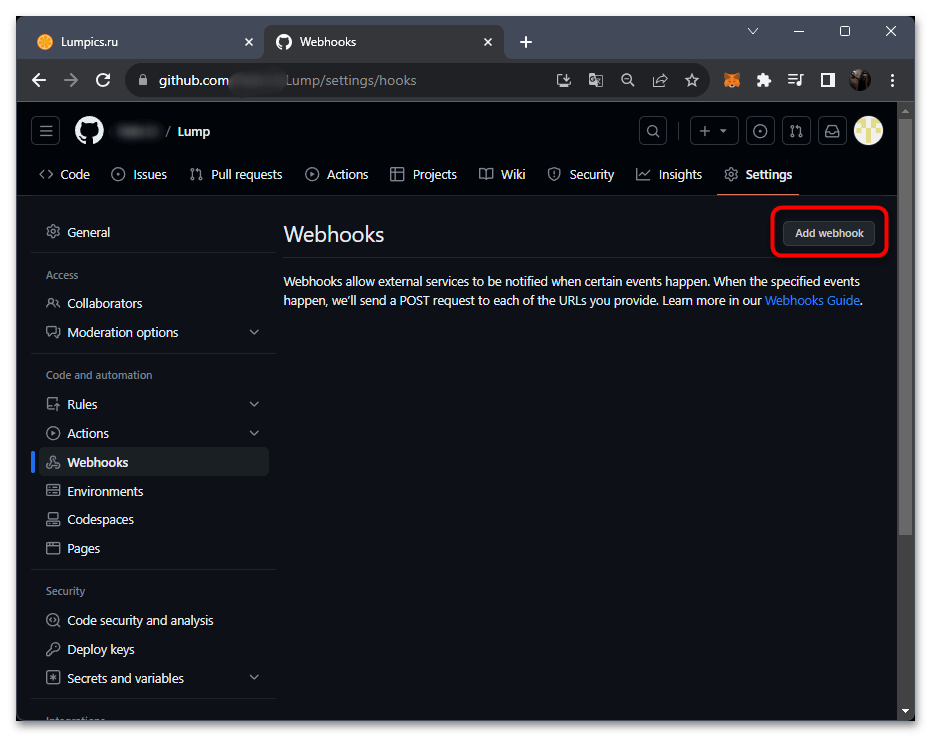Click the share page icon

[660, 80]
